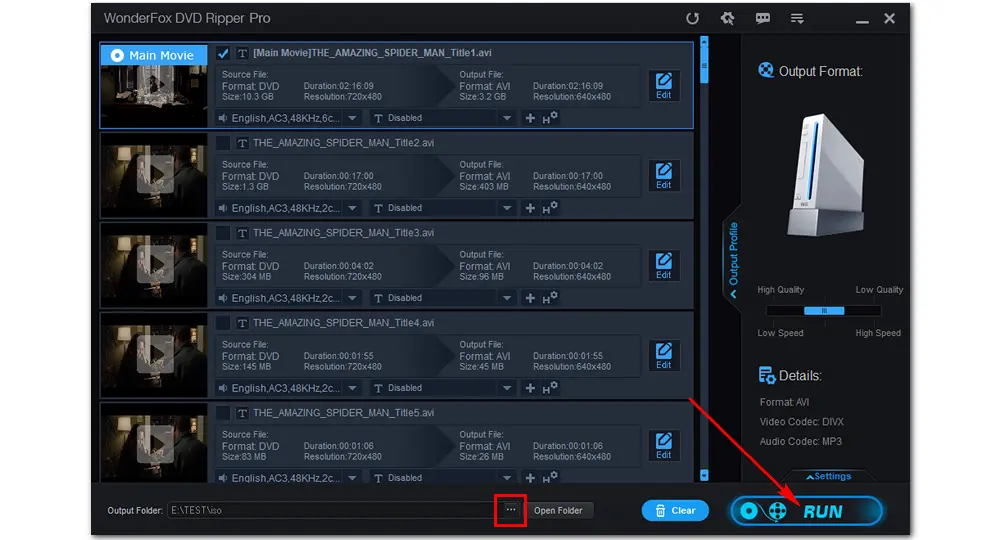Click the refresh icon in title bar
Viewport: 1000px width, 540px height.
(692, 18)
